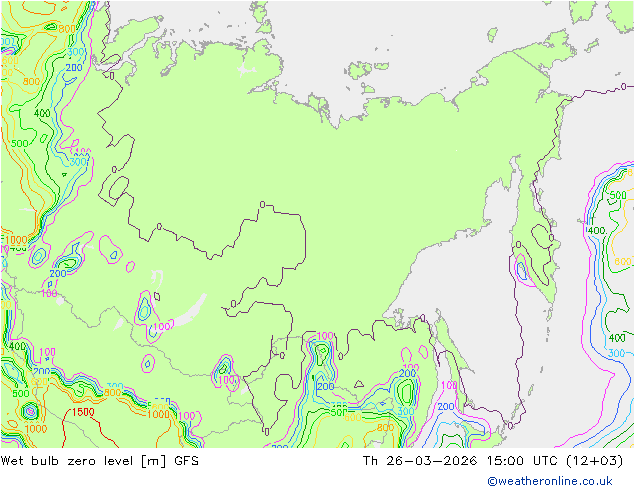634x490 pixels.
Task: Click the 'Wet bulb zero level [m] GFS' title
Action: [100, 461]
